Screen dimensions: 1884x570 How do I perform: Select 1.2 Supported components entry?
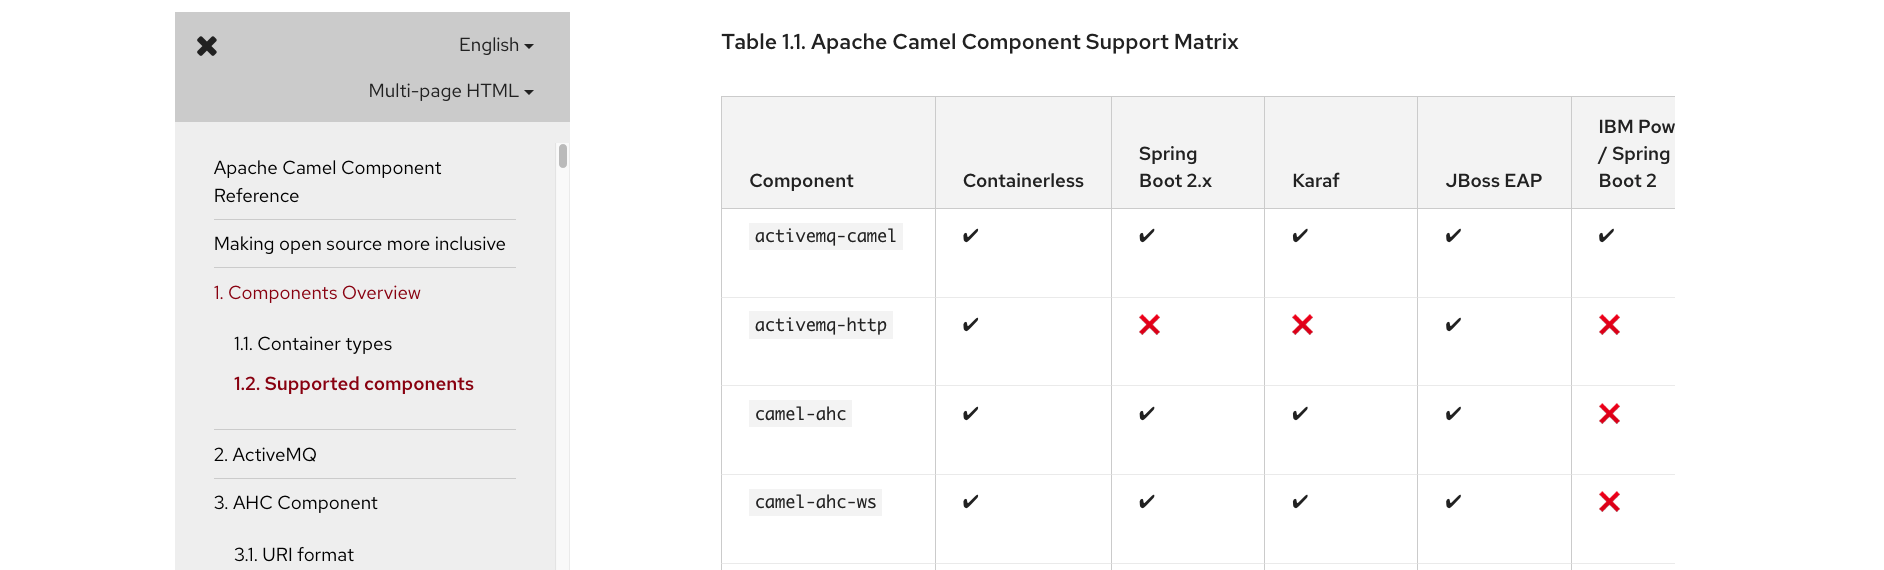(353, 384)
